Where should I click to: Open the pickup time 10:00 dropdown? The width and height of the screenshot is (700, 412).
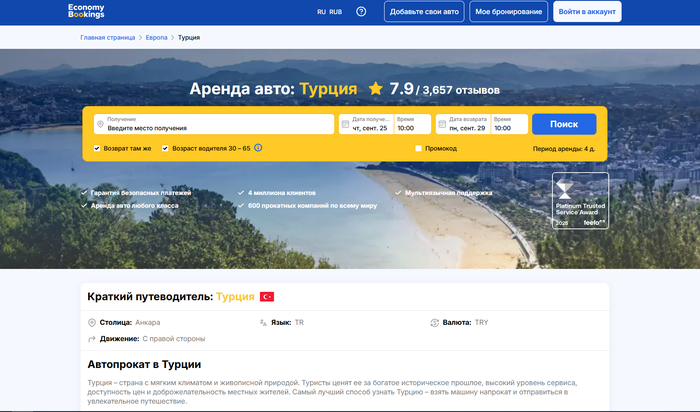pos(412,124)
